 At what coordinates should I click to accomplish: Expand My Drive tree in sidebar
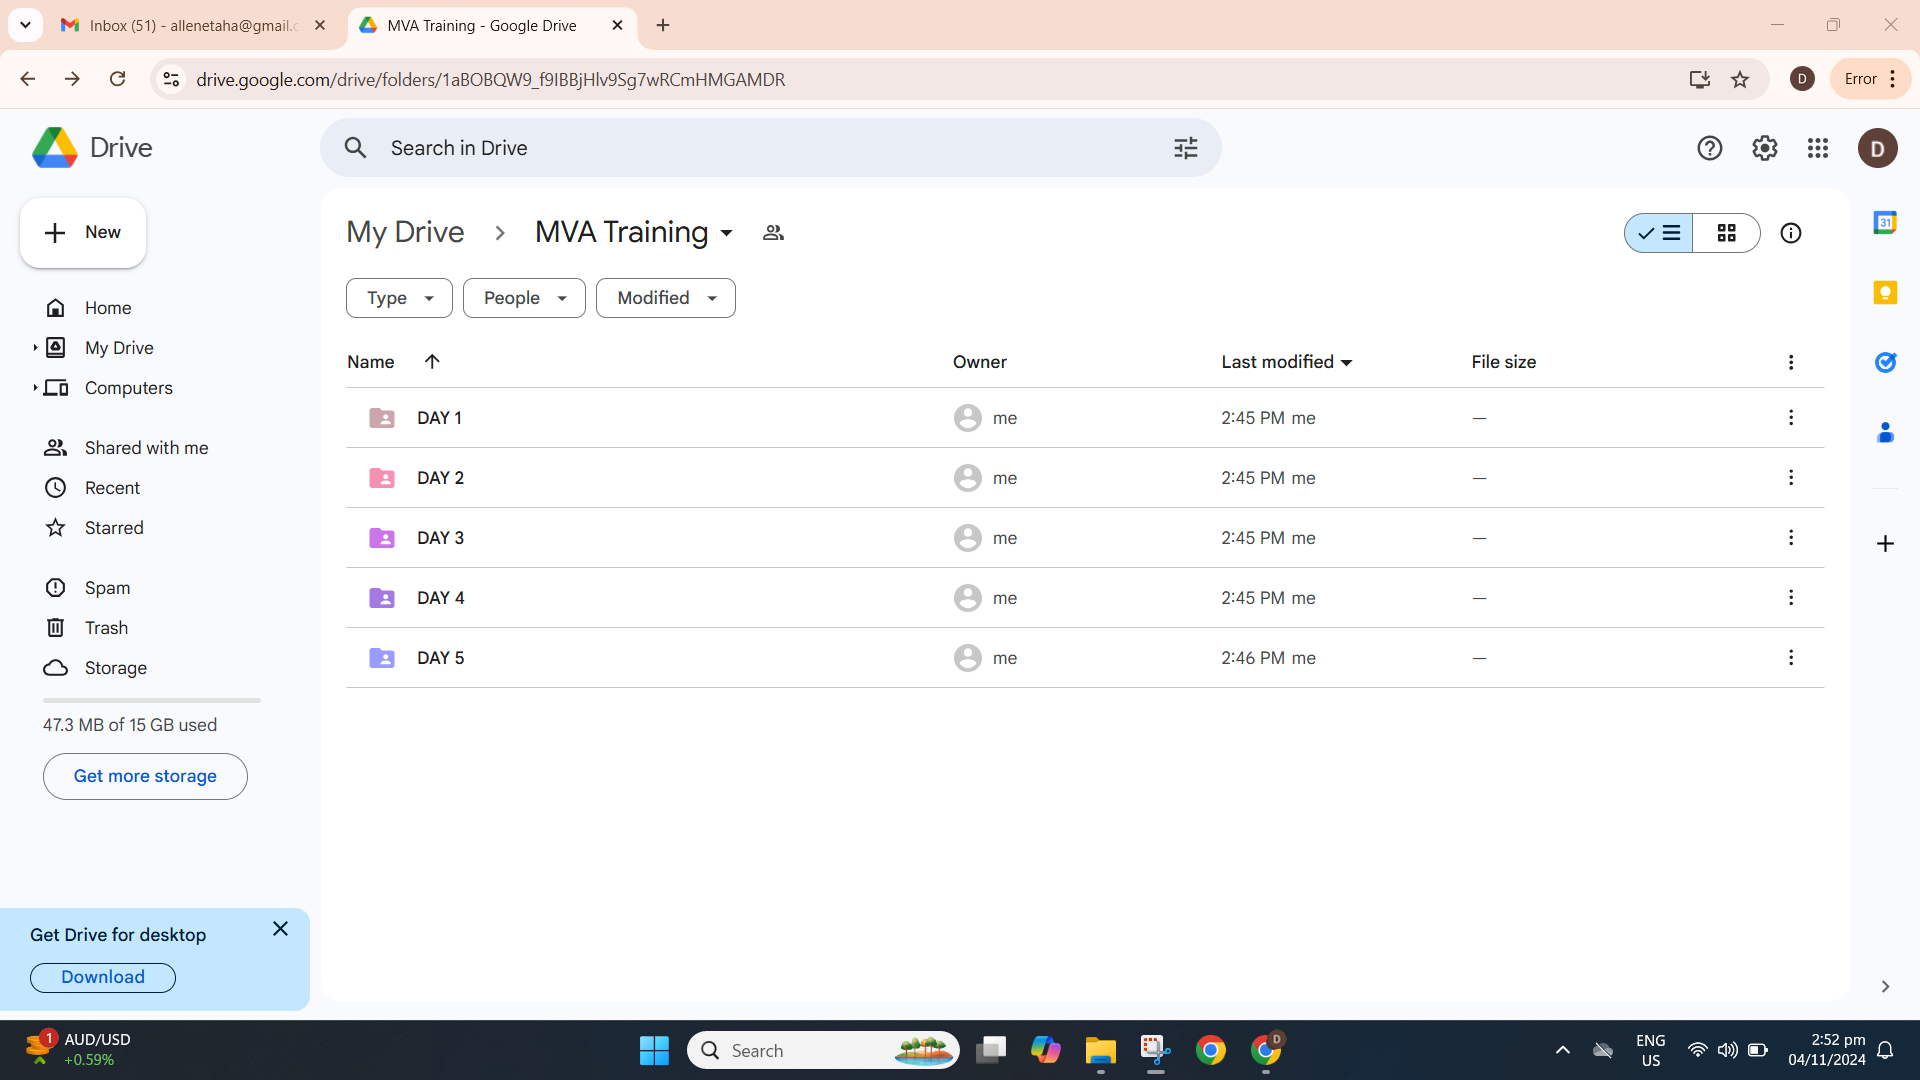[35, 348]
